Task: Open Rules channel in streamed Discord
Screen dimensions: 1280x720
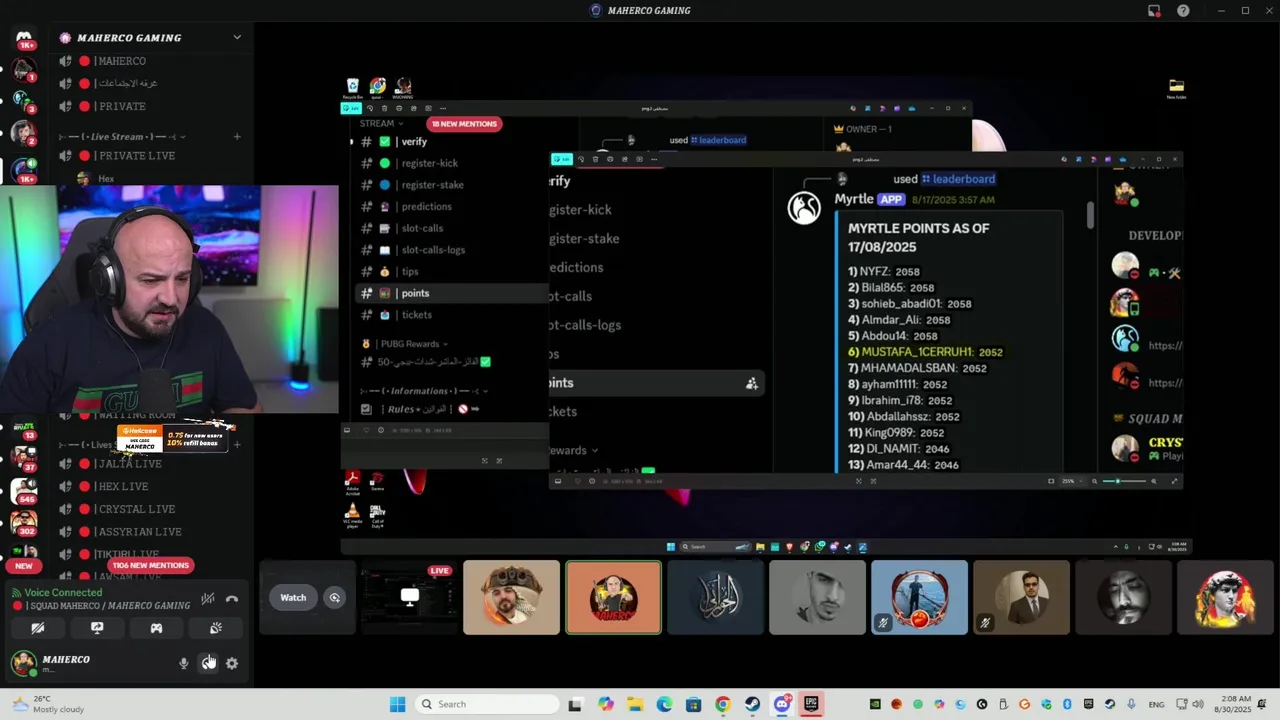Action: (x=420, y=409)
